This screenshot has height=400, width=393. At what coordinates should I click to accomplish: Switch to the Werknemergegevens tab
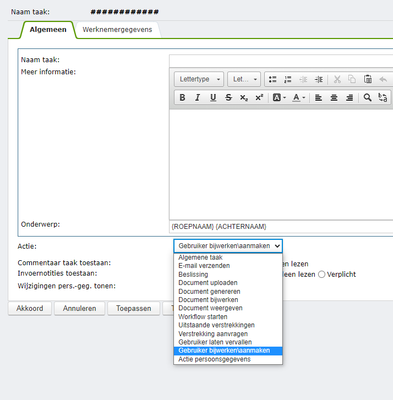[x=117, y=30]
